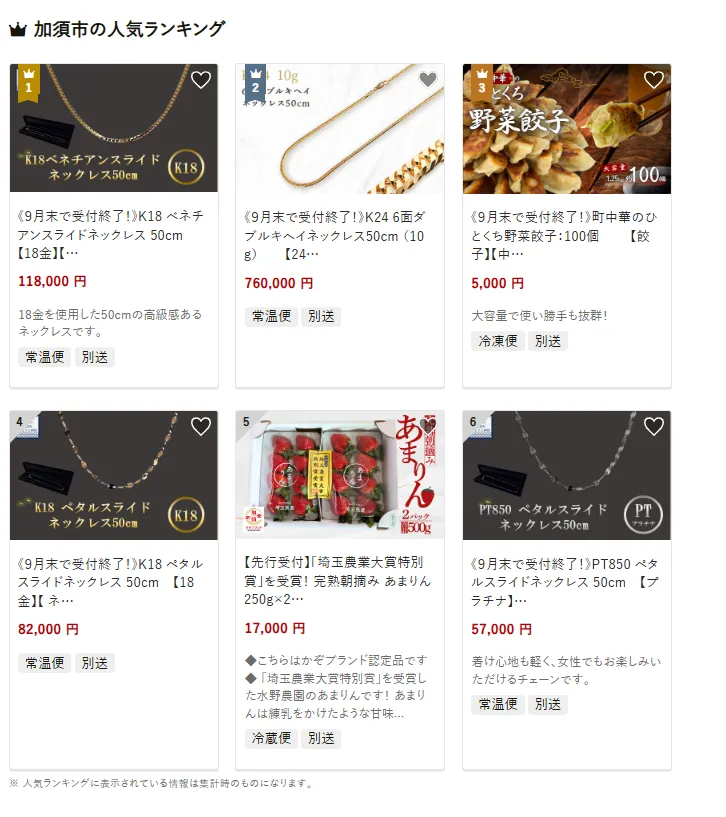Screen dimensions: 726x817
Task: Click 冷凍便 tag on gyoza item
Action: click(498, 341)
